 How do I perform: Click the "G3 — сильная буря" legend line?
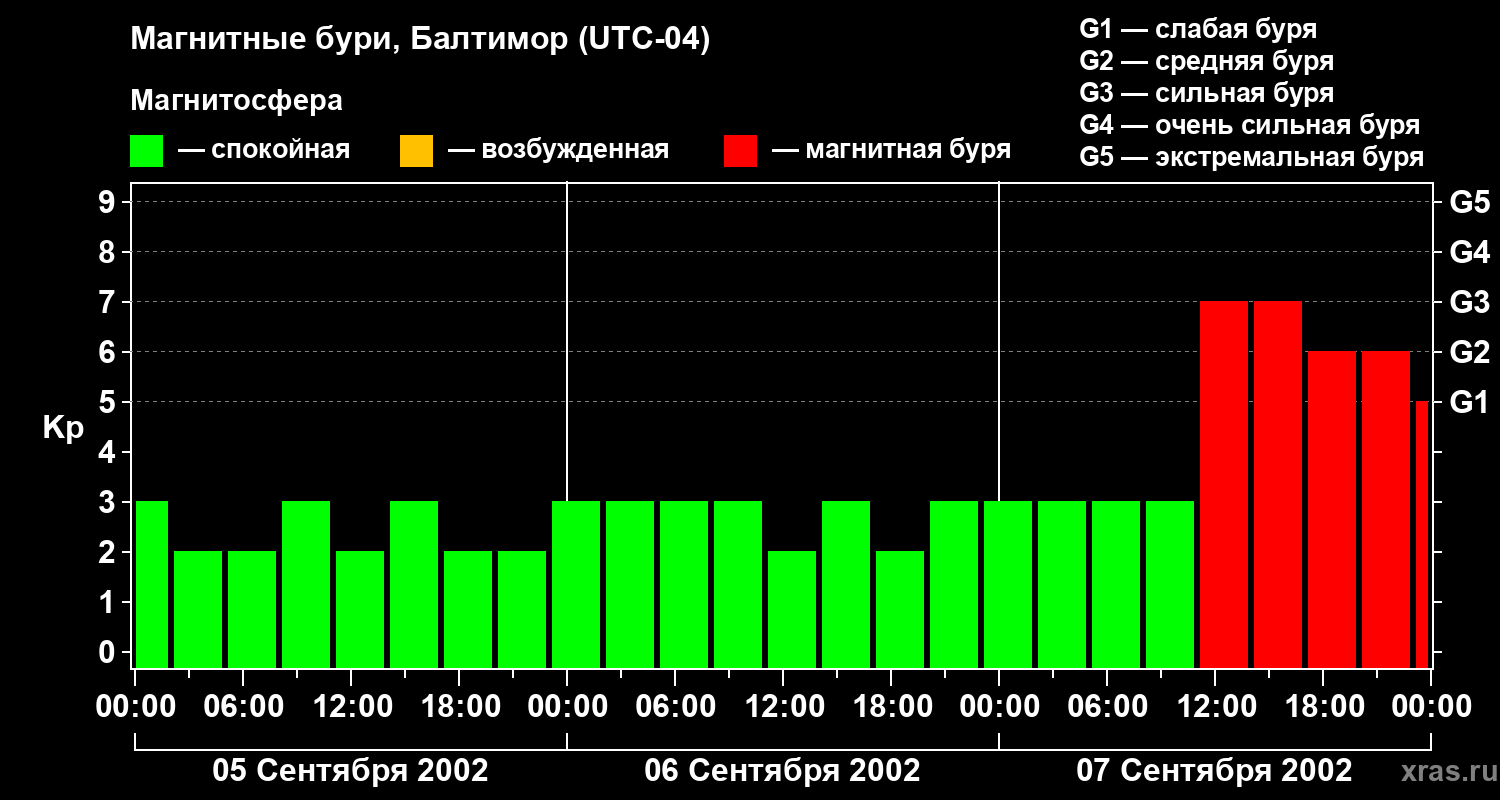[1207, 93]
